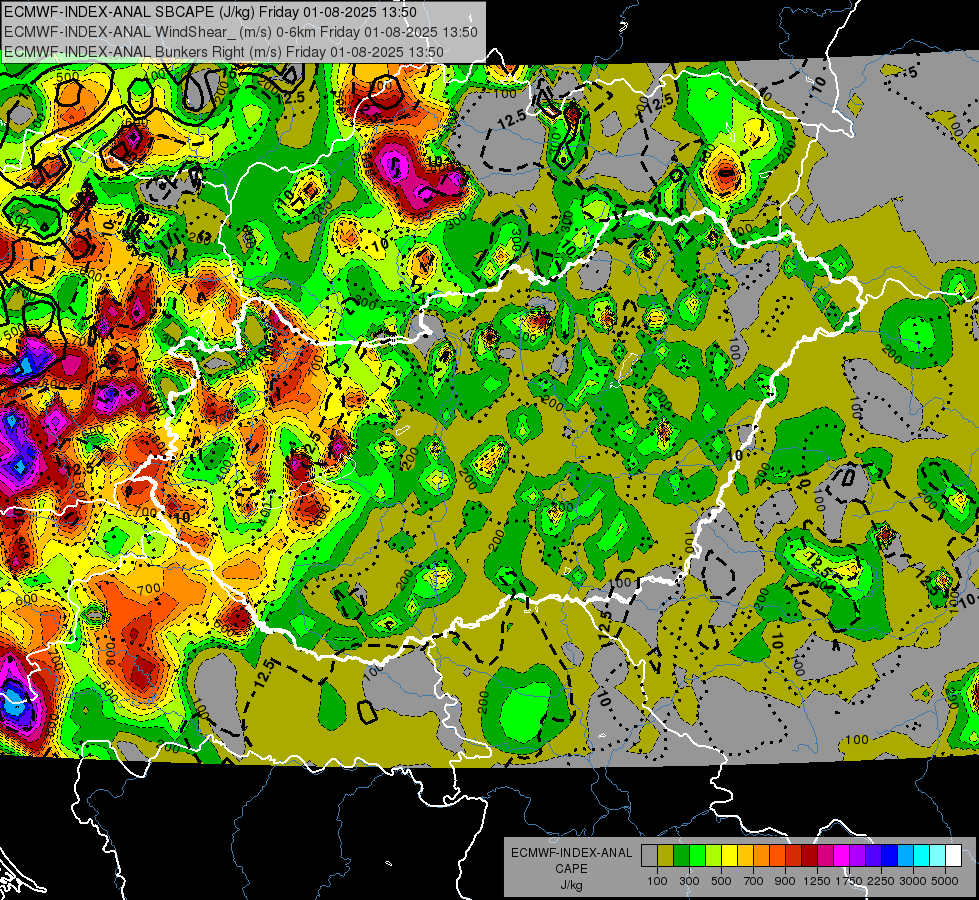Select the sky blue swatch before the 3000 tick
Image resolution: width=979 pixels, height=900 pixels.
pyautogui.click(x=905, y=855)
